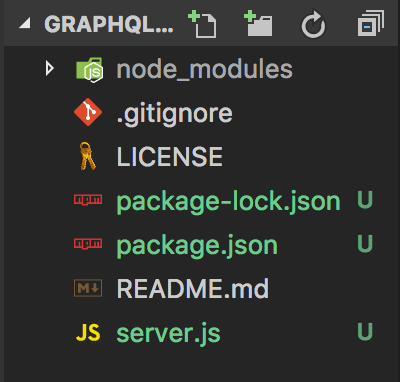Select the GRAPHQL... project header title
Viewport: 400px width, 382px height.
109,24
